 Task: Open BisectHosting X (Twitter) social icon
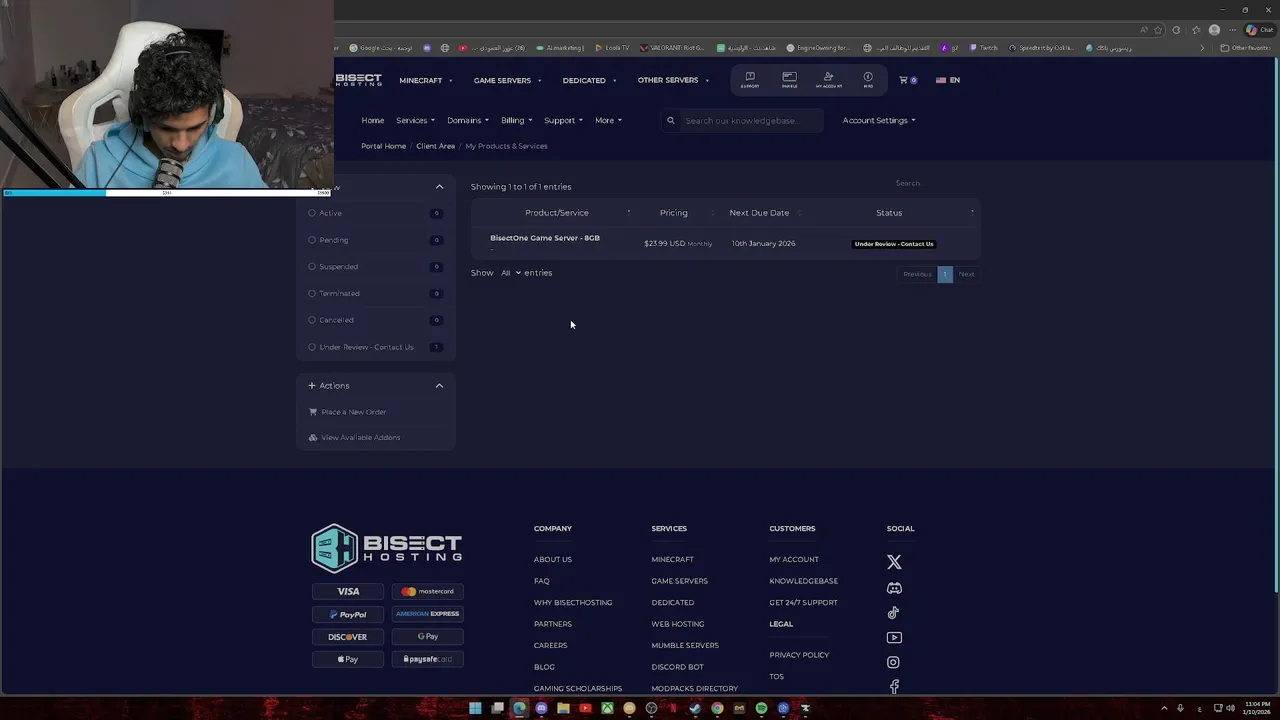(x=894, y=562)
